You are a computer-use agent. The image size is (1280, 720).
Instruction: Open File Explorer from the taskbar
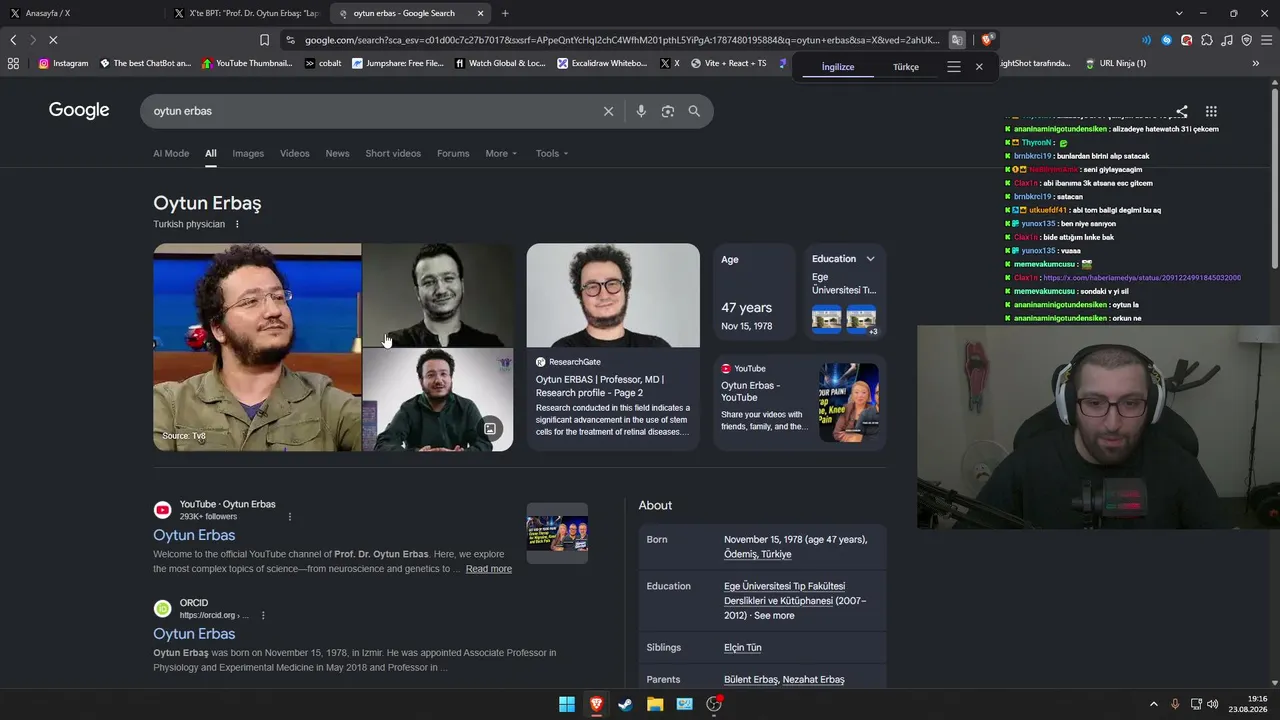coord(655,704)
